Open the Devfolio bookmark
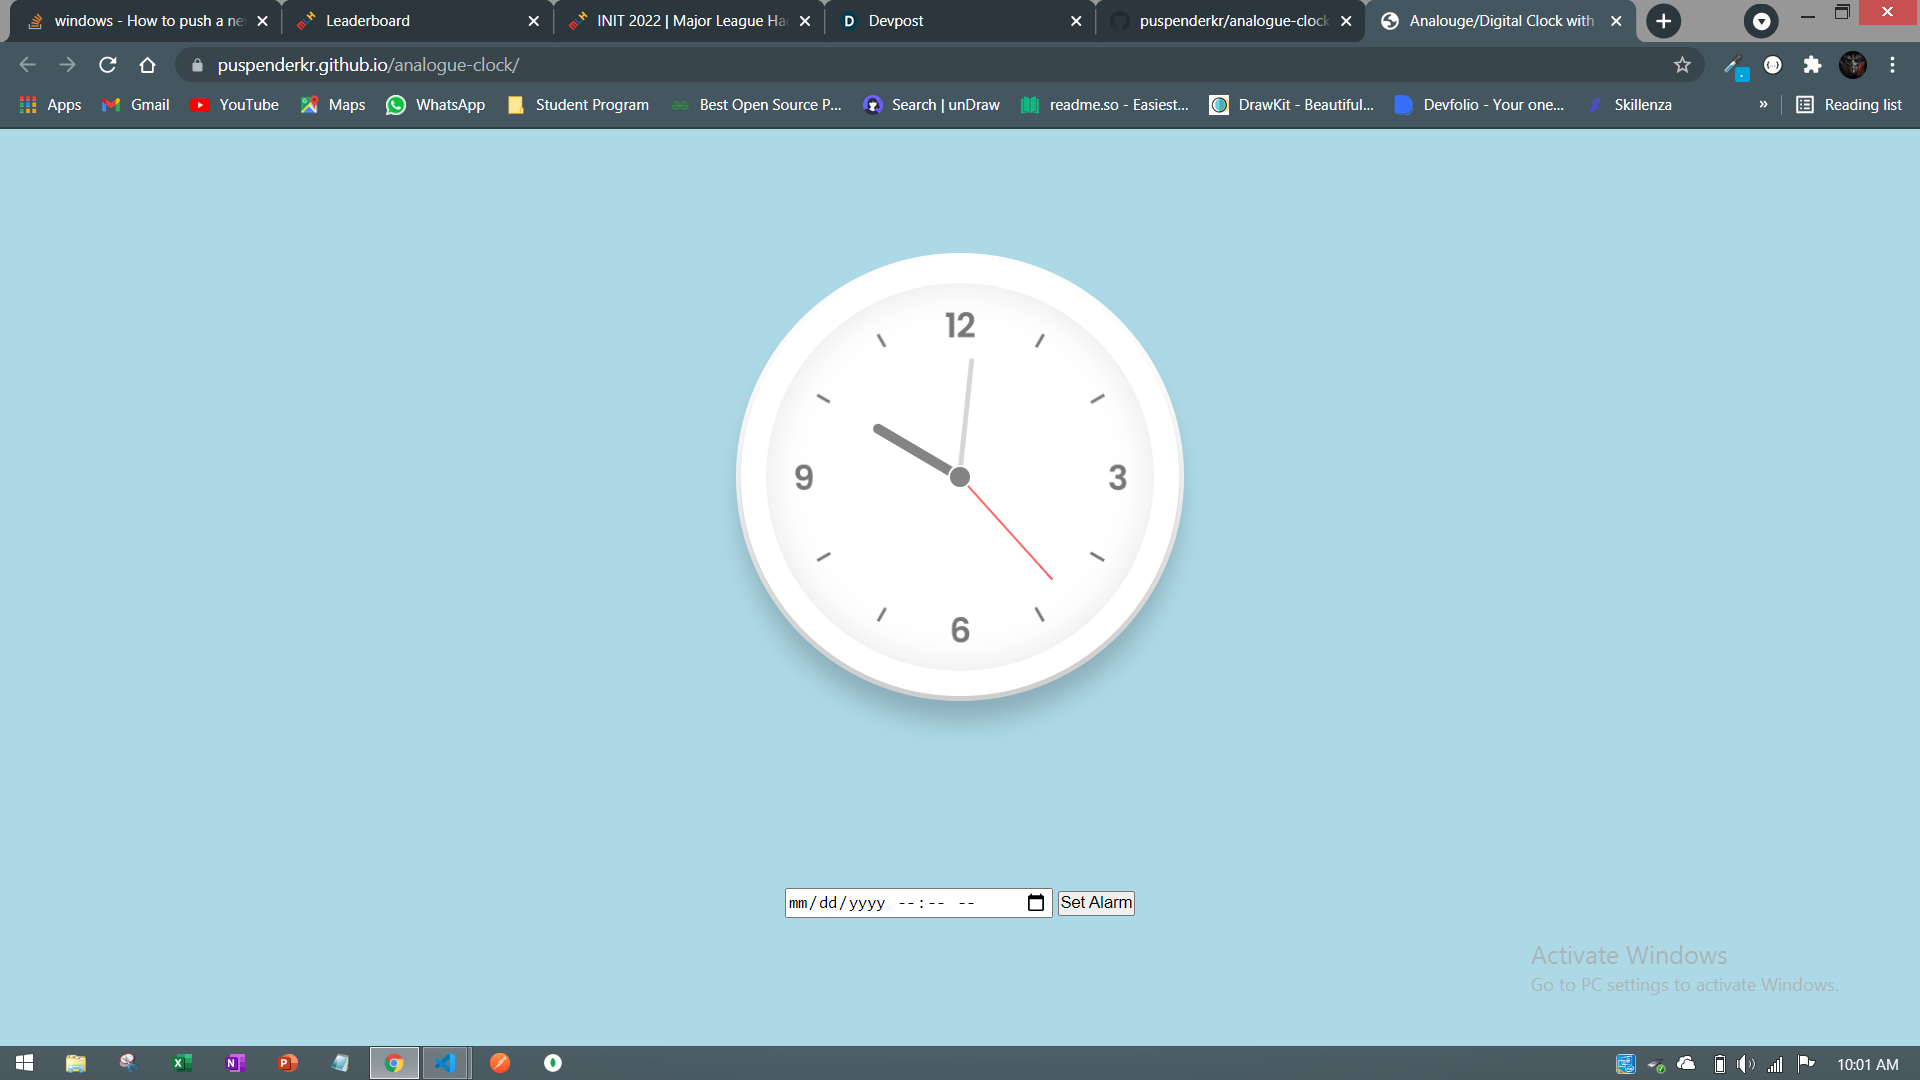Screen dimensions: 1920x1080 point(1480,104)
